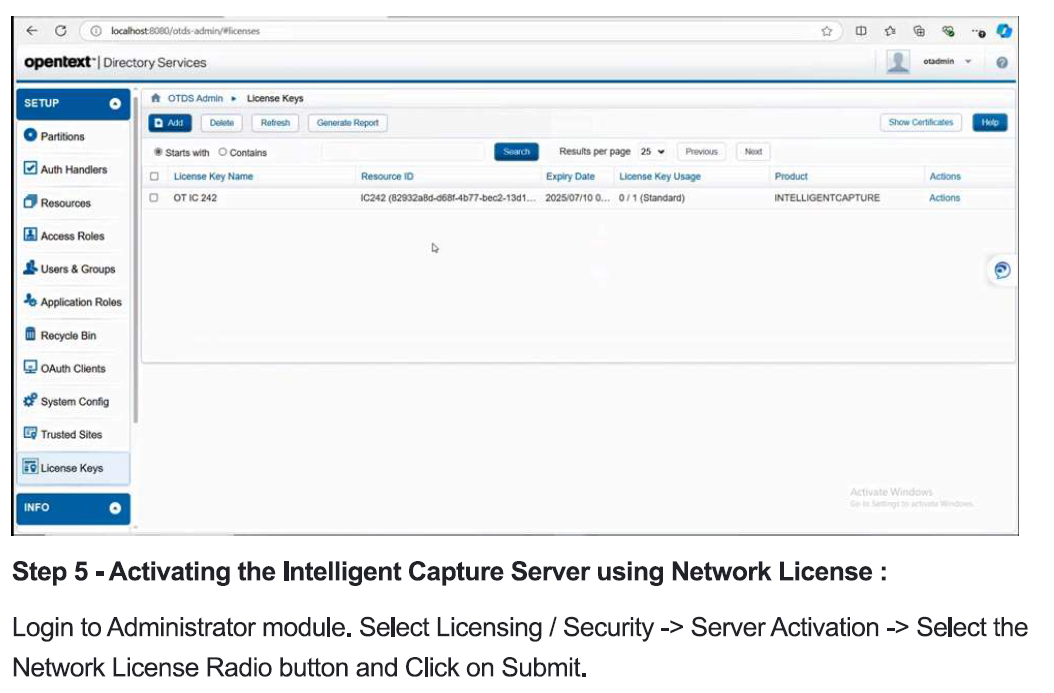The image size is (1054, 693).
Task: Collapse the SETUP section
Action: [x=115, y=103]
